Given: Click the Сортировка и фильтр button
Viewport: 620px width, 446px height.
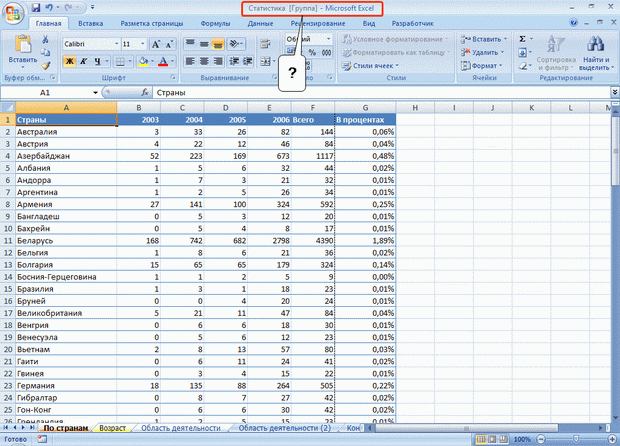Looking at the screenshot, I should pyautogui.click(x=556, y=53).
